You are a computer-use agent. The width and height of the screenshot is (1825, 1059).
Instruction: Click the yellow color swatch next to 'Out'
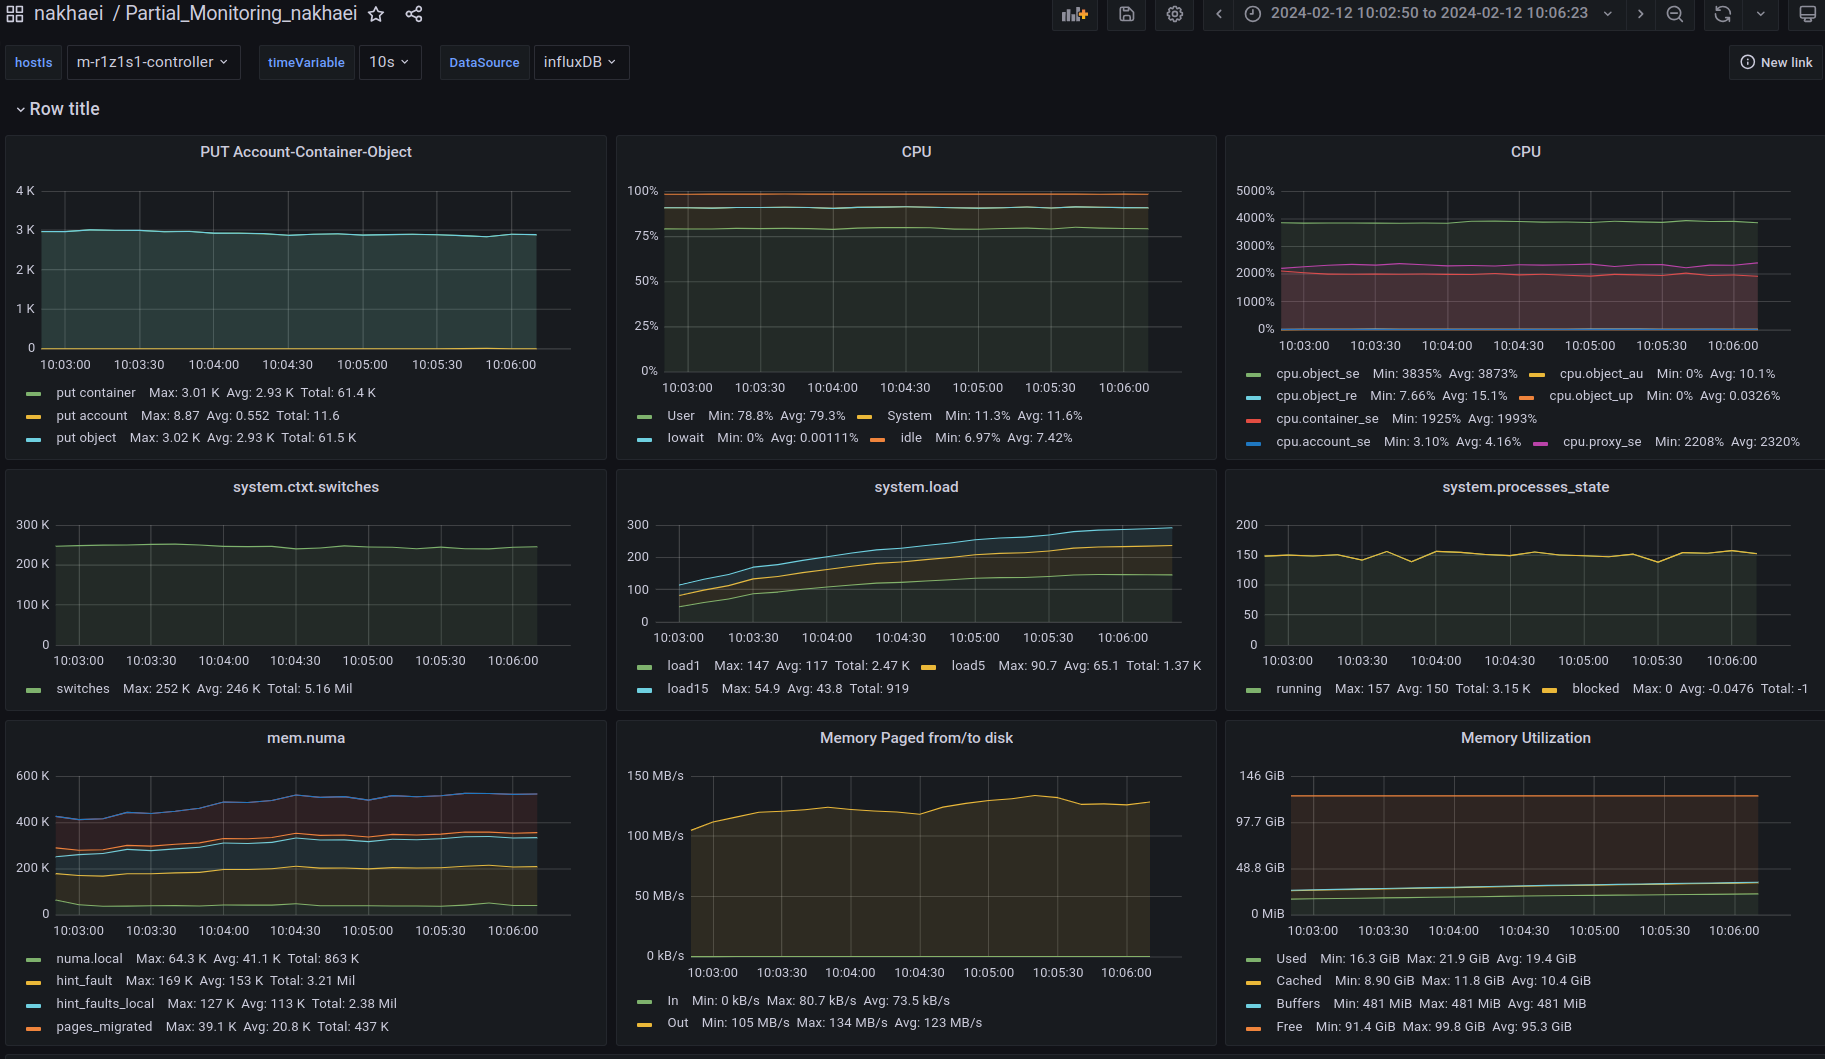(x=645, y=1024)
